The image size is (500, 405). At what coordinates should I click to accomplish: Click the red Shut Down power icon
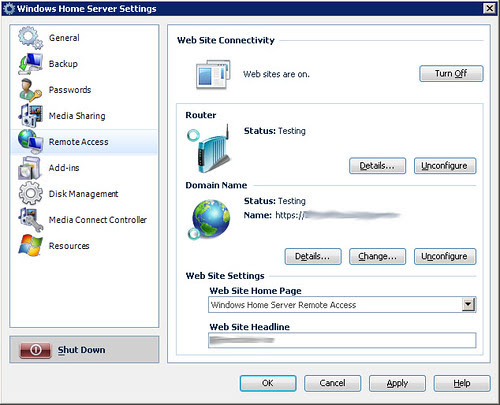[35, 350]
